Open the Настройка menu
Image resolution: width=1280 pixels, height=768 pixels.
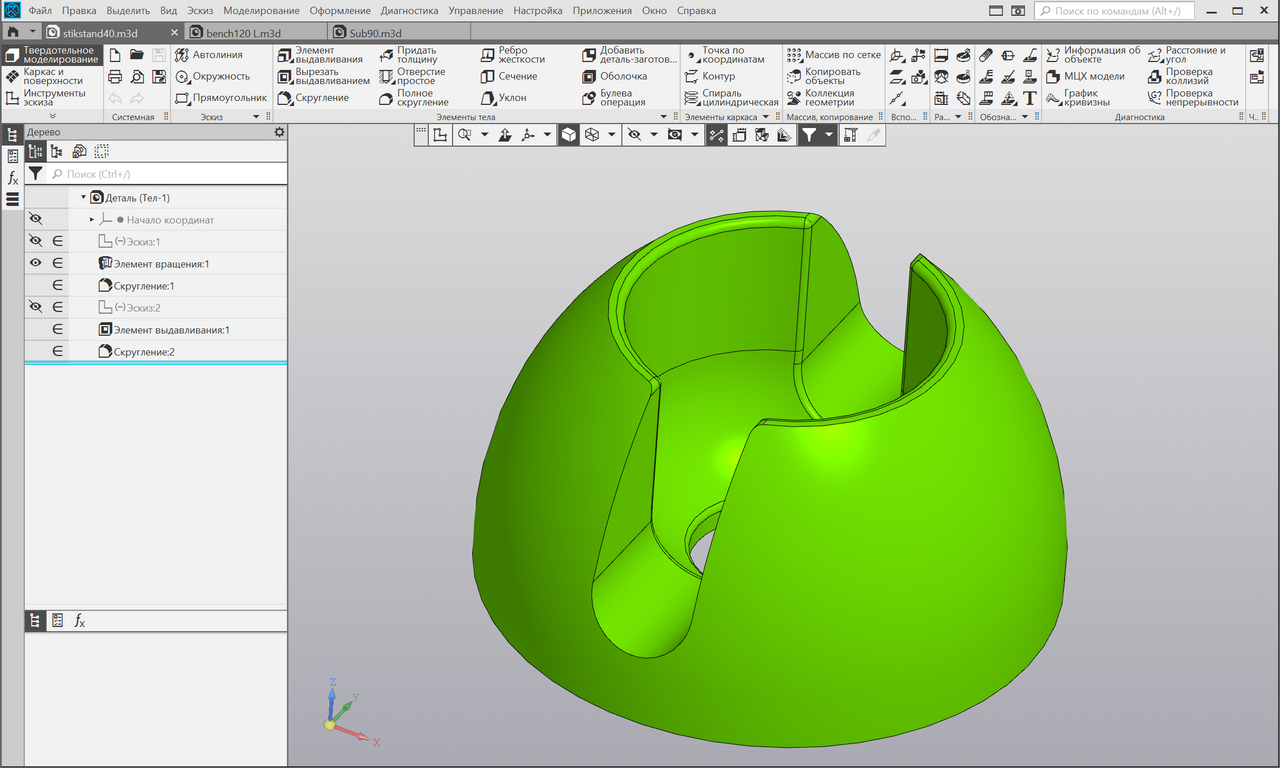tap(538, 10)
